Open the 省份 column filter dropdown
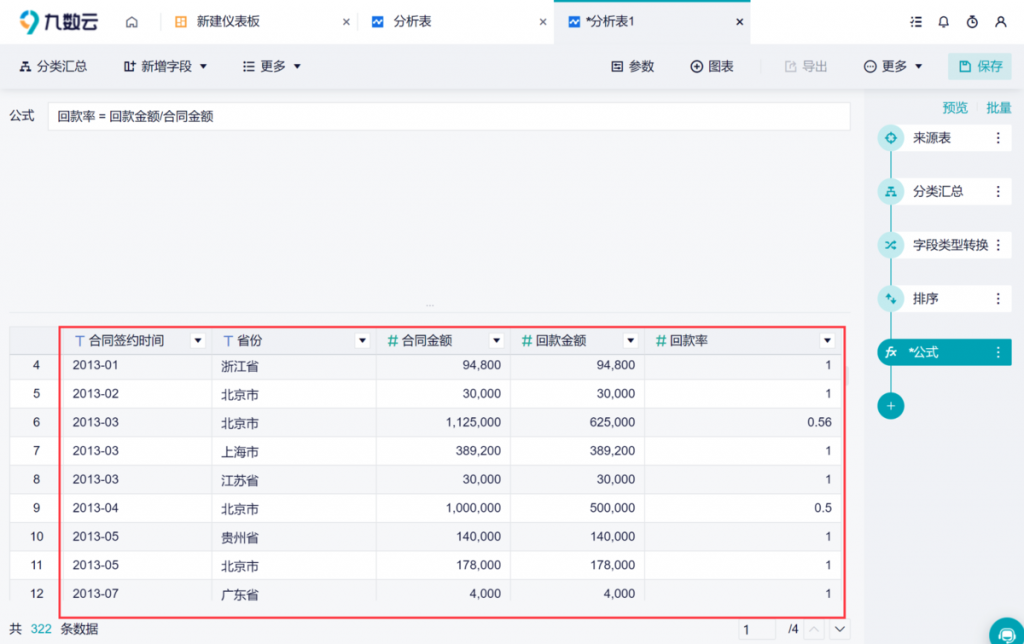 [362, 341]
